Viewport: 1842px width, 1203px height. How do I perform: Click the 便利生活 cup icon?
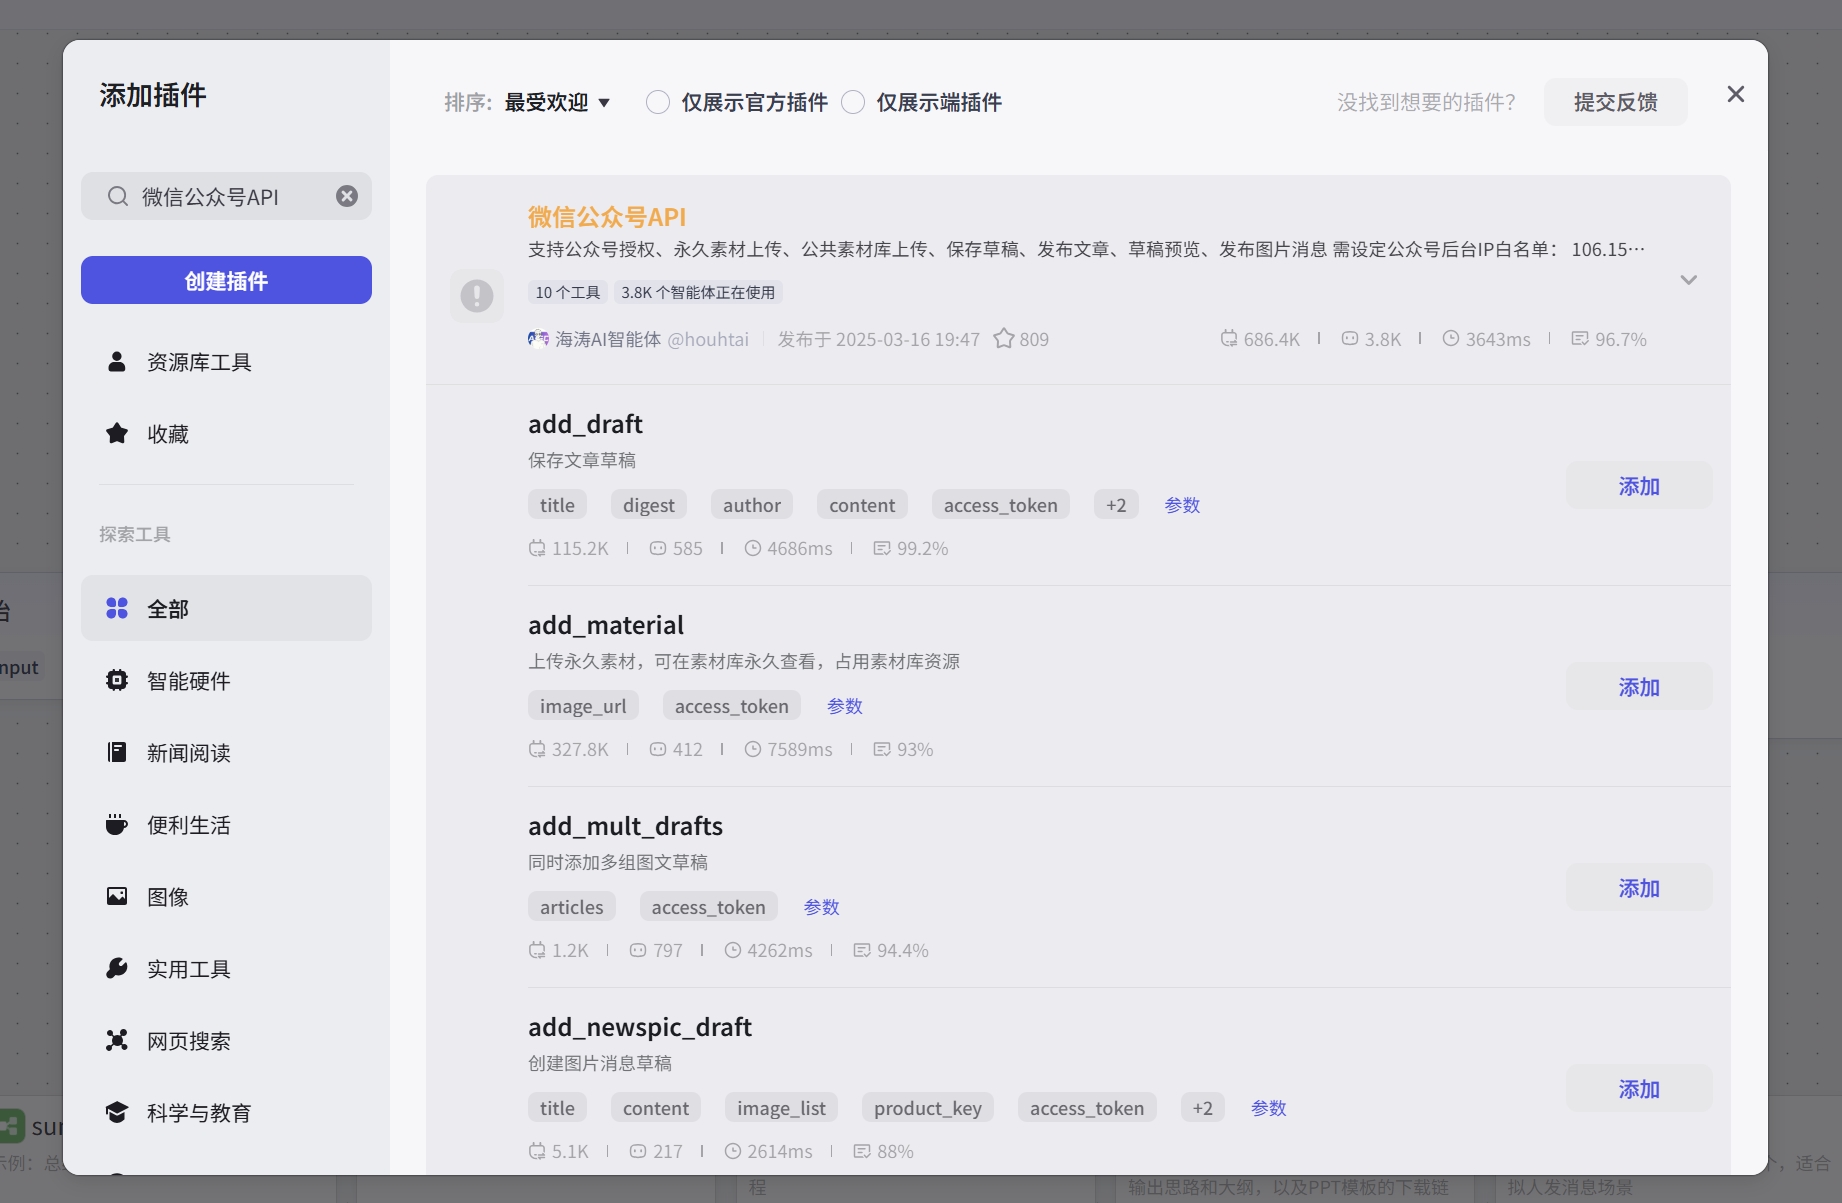point(117,824)
